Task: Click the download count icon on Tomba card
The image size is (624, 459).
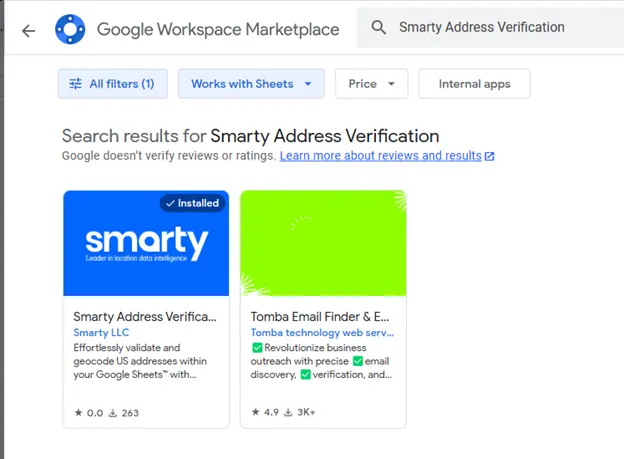Action: 288,411
